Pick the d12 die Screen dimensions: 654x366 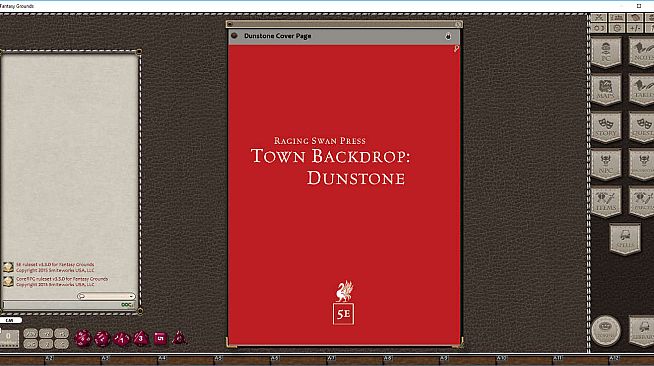(102, 338)
